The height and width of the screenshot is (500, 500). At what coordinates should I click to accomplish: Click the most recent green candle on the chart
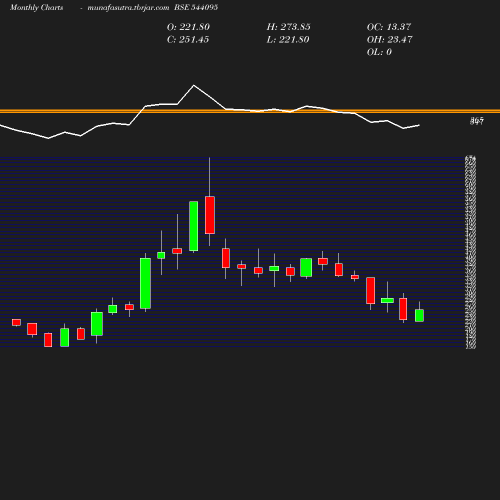coord(419,315)
